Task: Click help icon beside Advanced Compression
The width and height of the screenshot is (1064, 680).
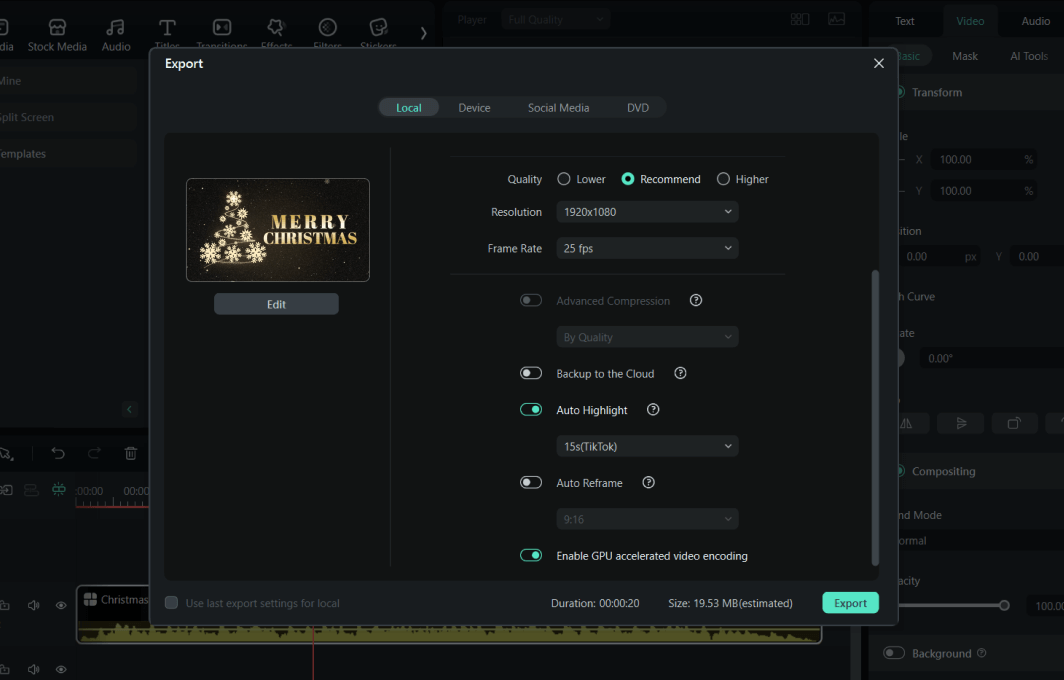Action: [x=696, y=300]
